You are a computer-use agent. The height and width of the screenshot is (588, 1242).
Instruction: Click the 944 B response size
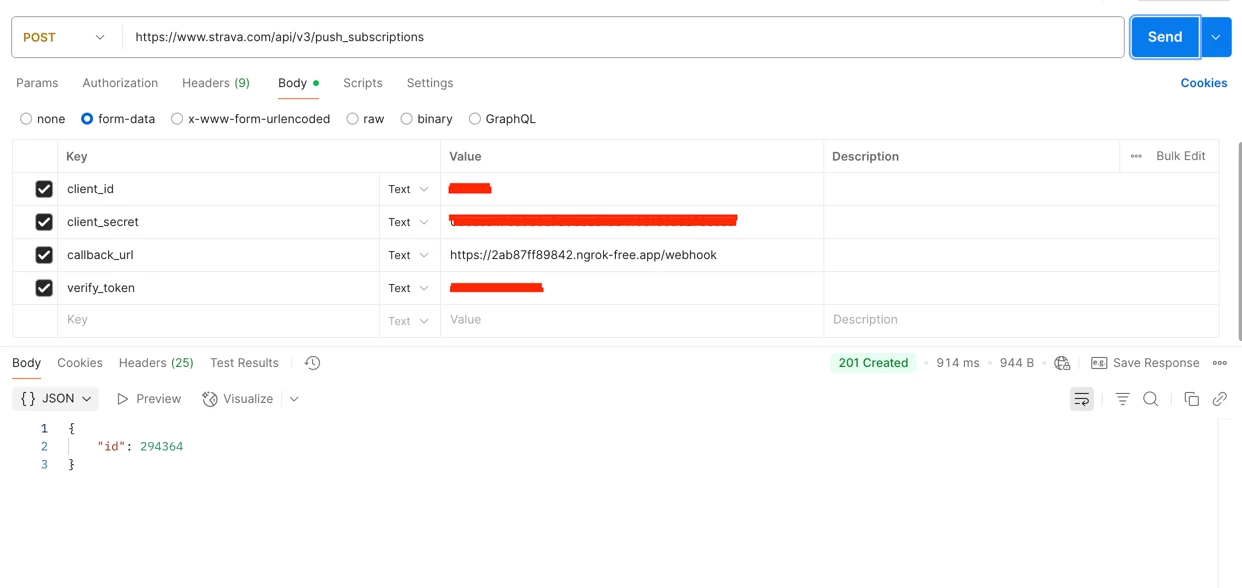[x=1017, y=363]
